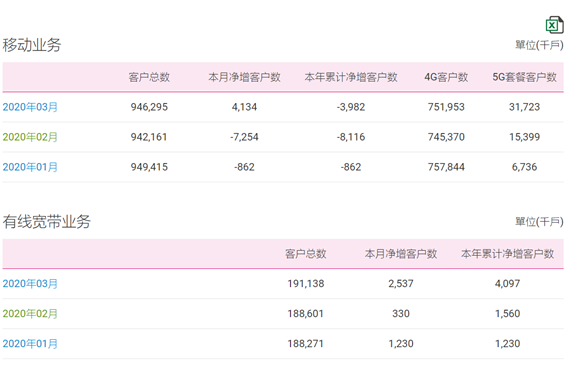Screen dimensions: 584x365
Task: Open 2020年02月 link in 有线宽带业务 table
Action: pos(30,314)
